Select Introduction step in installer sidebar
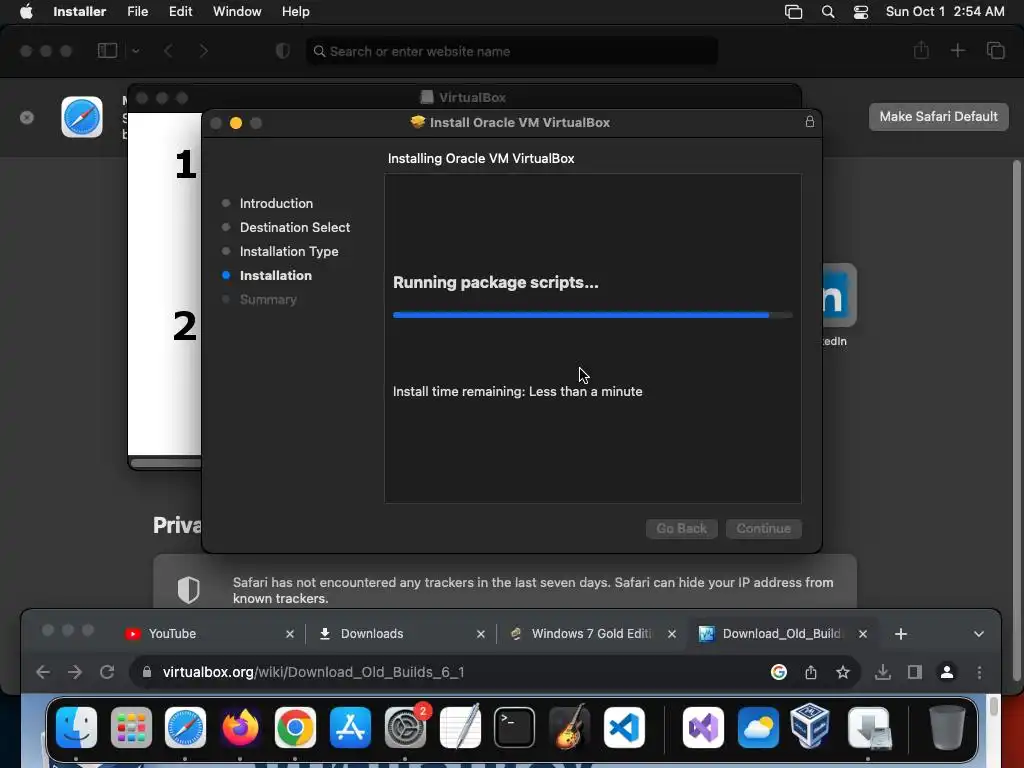Screen dimensions: 1024x768 [276, 203]
